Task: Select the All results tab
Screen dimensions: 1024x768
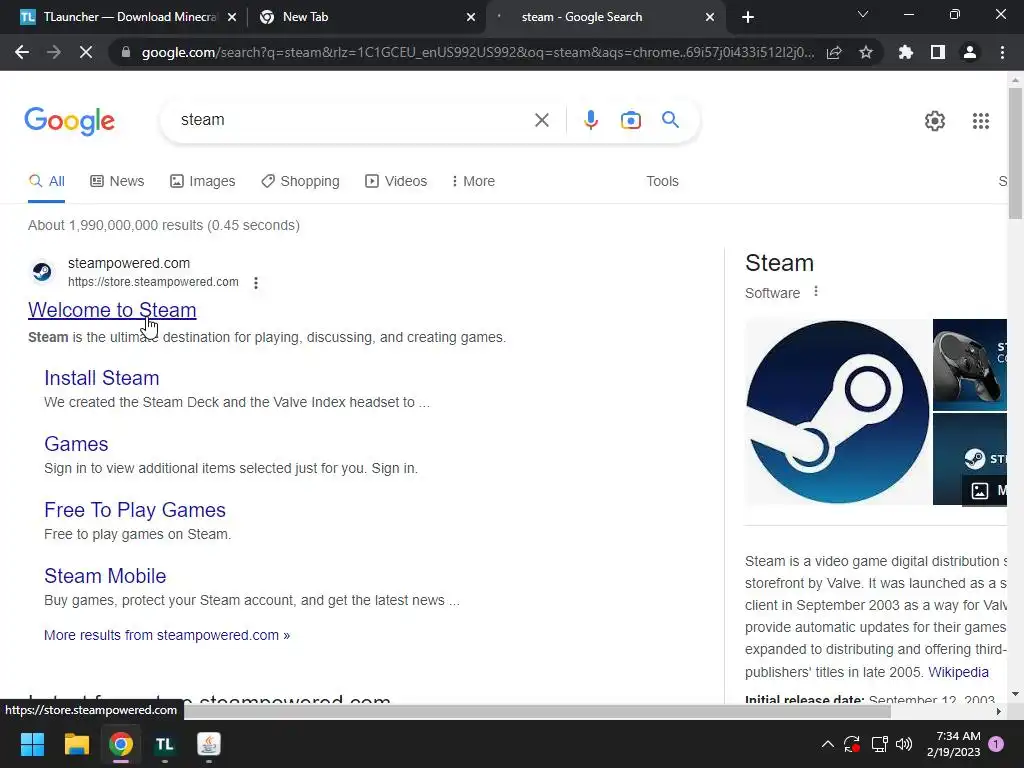Action: tap(46, 181)
